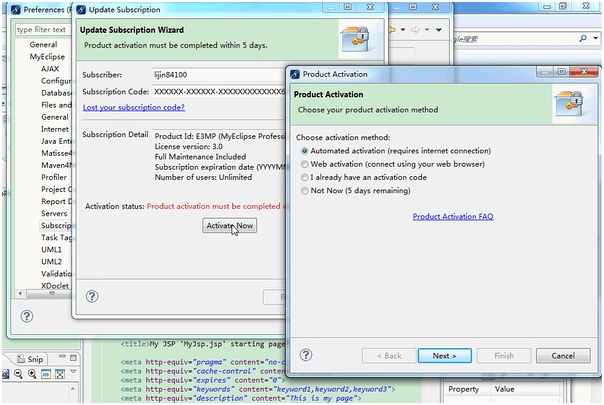Click the disabled Back button

[x=389, y=356]
